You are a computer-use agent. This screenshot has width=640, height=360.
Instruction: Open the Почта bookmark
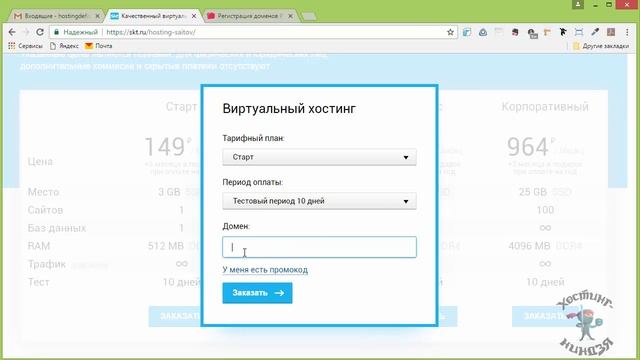(98, 46)
